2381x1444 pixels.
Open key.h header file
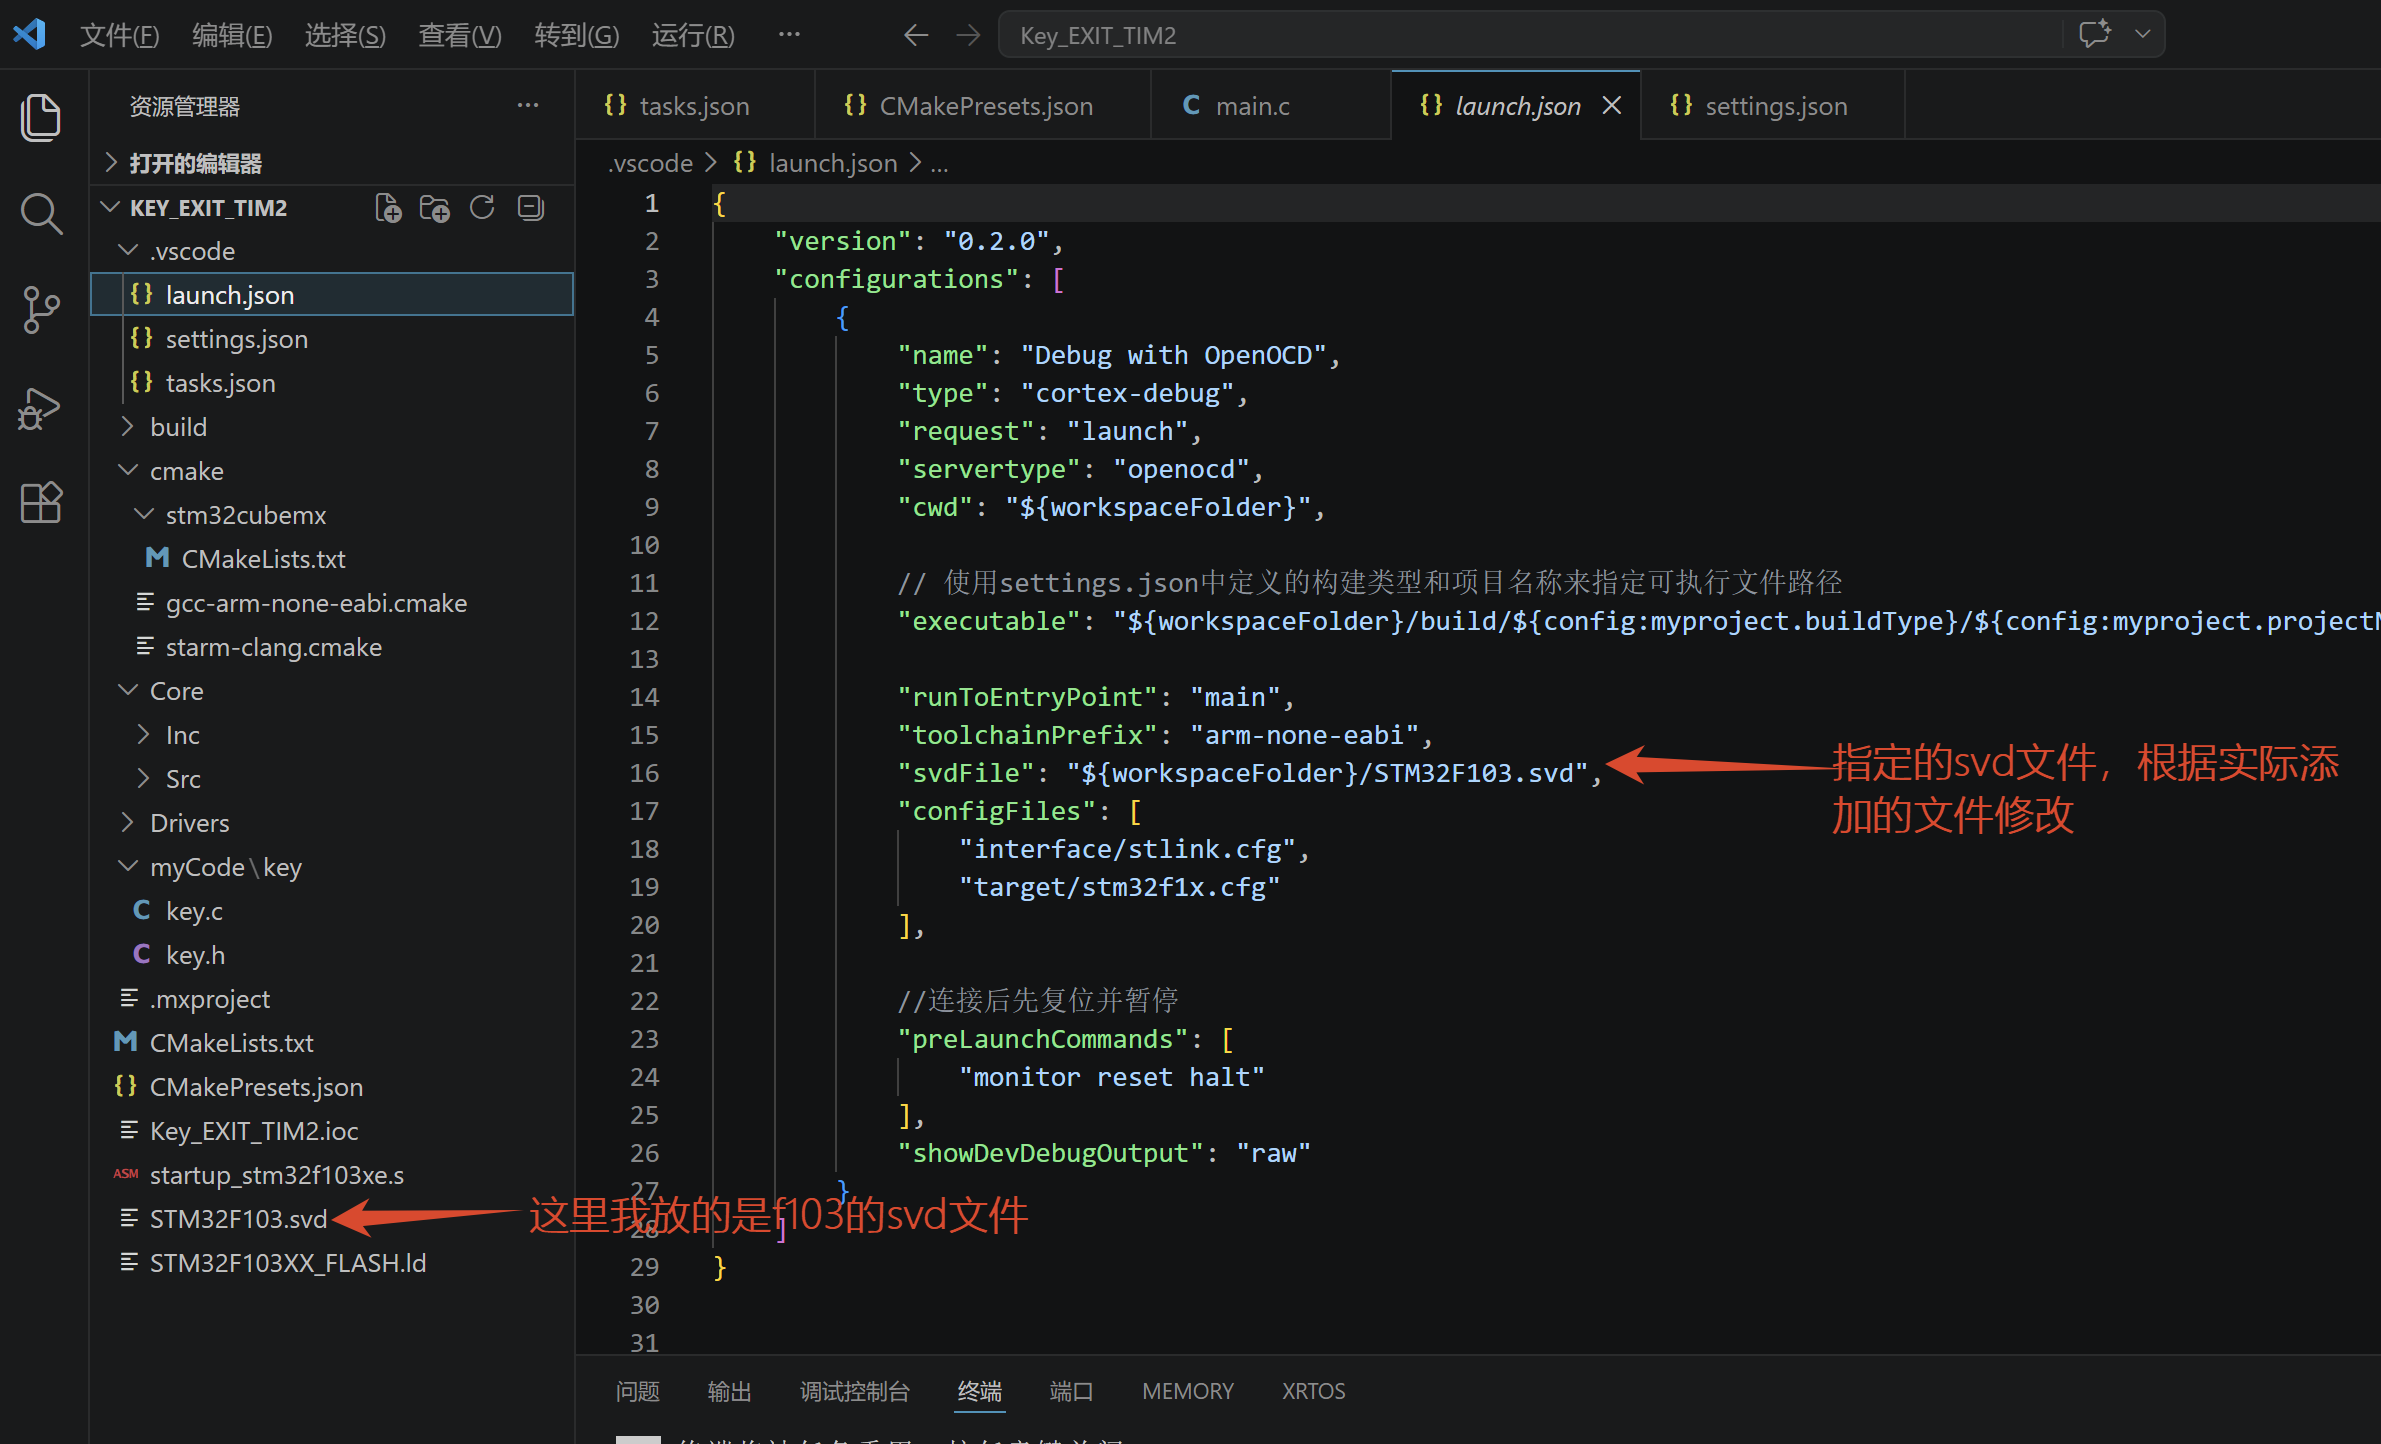332,955
